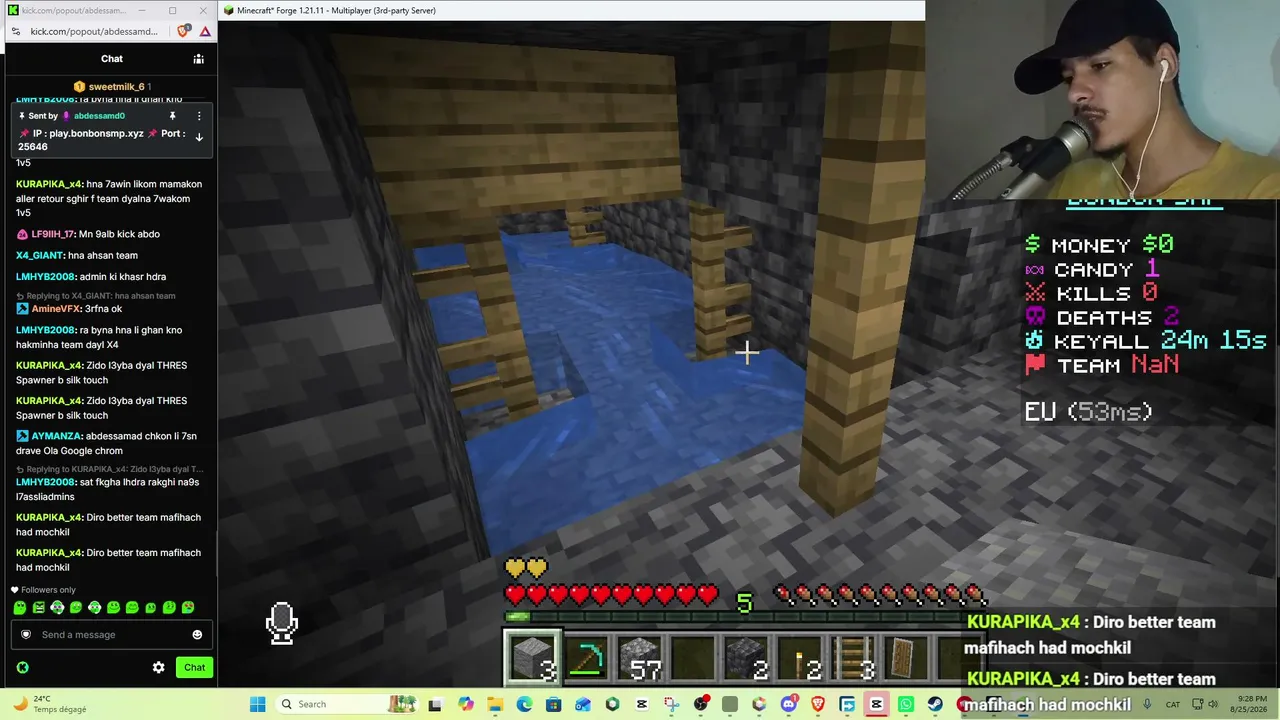Insert the angry square green emote
The width and height of the screenshot is (1280, 720).
click(x=39, y=607)
